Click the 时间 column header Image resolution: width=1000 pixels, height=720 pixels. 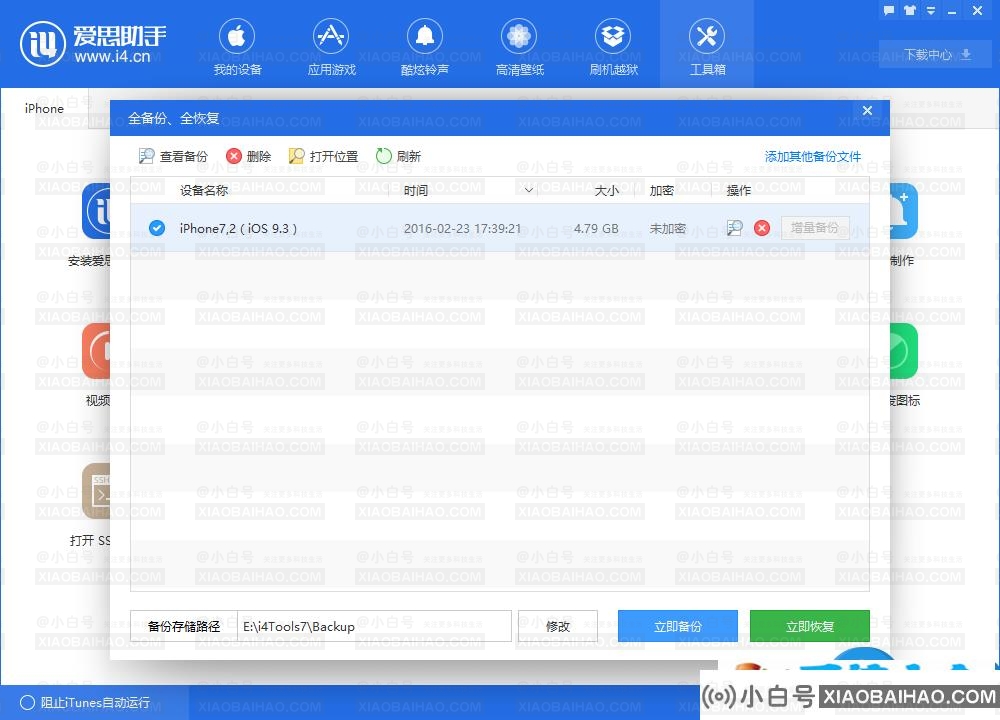416,190
